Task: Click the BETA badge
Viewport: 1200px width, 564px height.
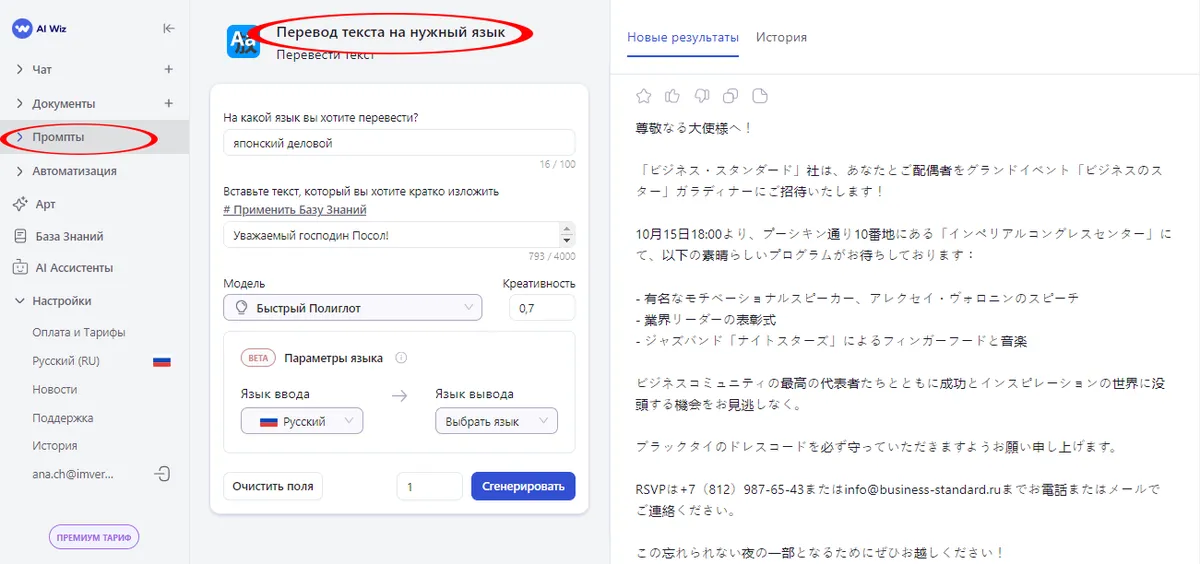Action: [258, 358]
